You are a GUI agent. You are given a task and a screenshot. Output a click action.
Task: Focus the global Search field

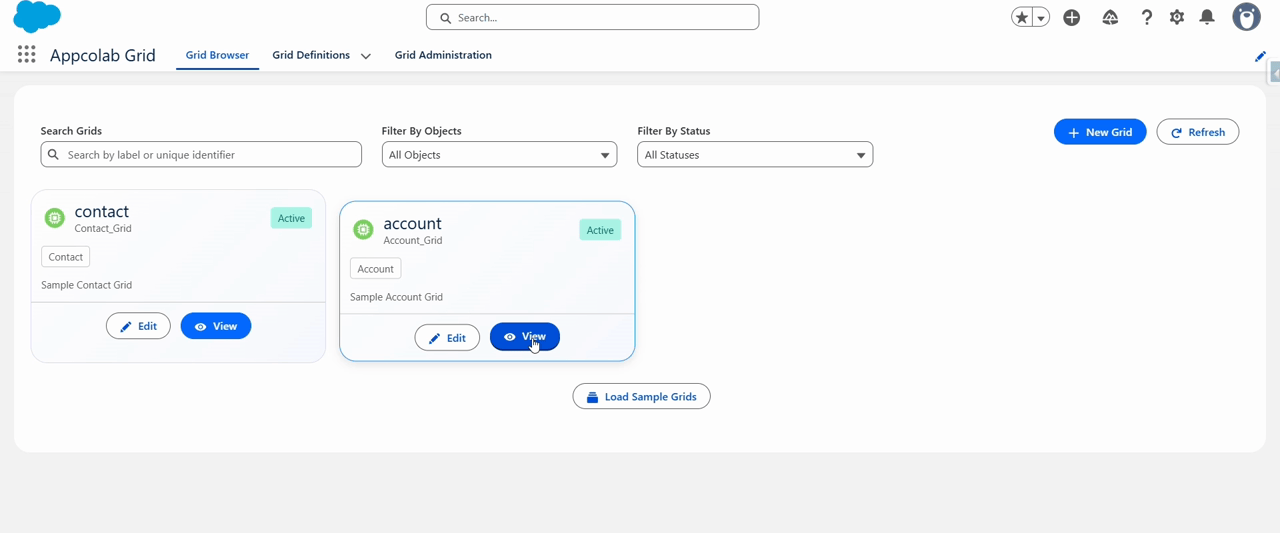(x=592, y=17)
